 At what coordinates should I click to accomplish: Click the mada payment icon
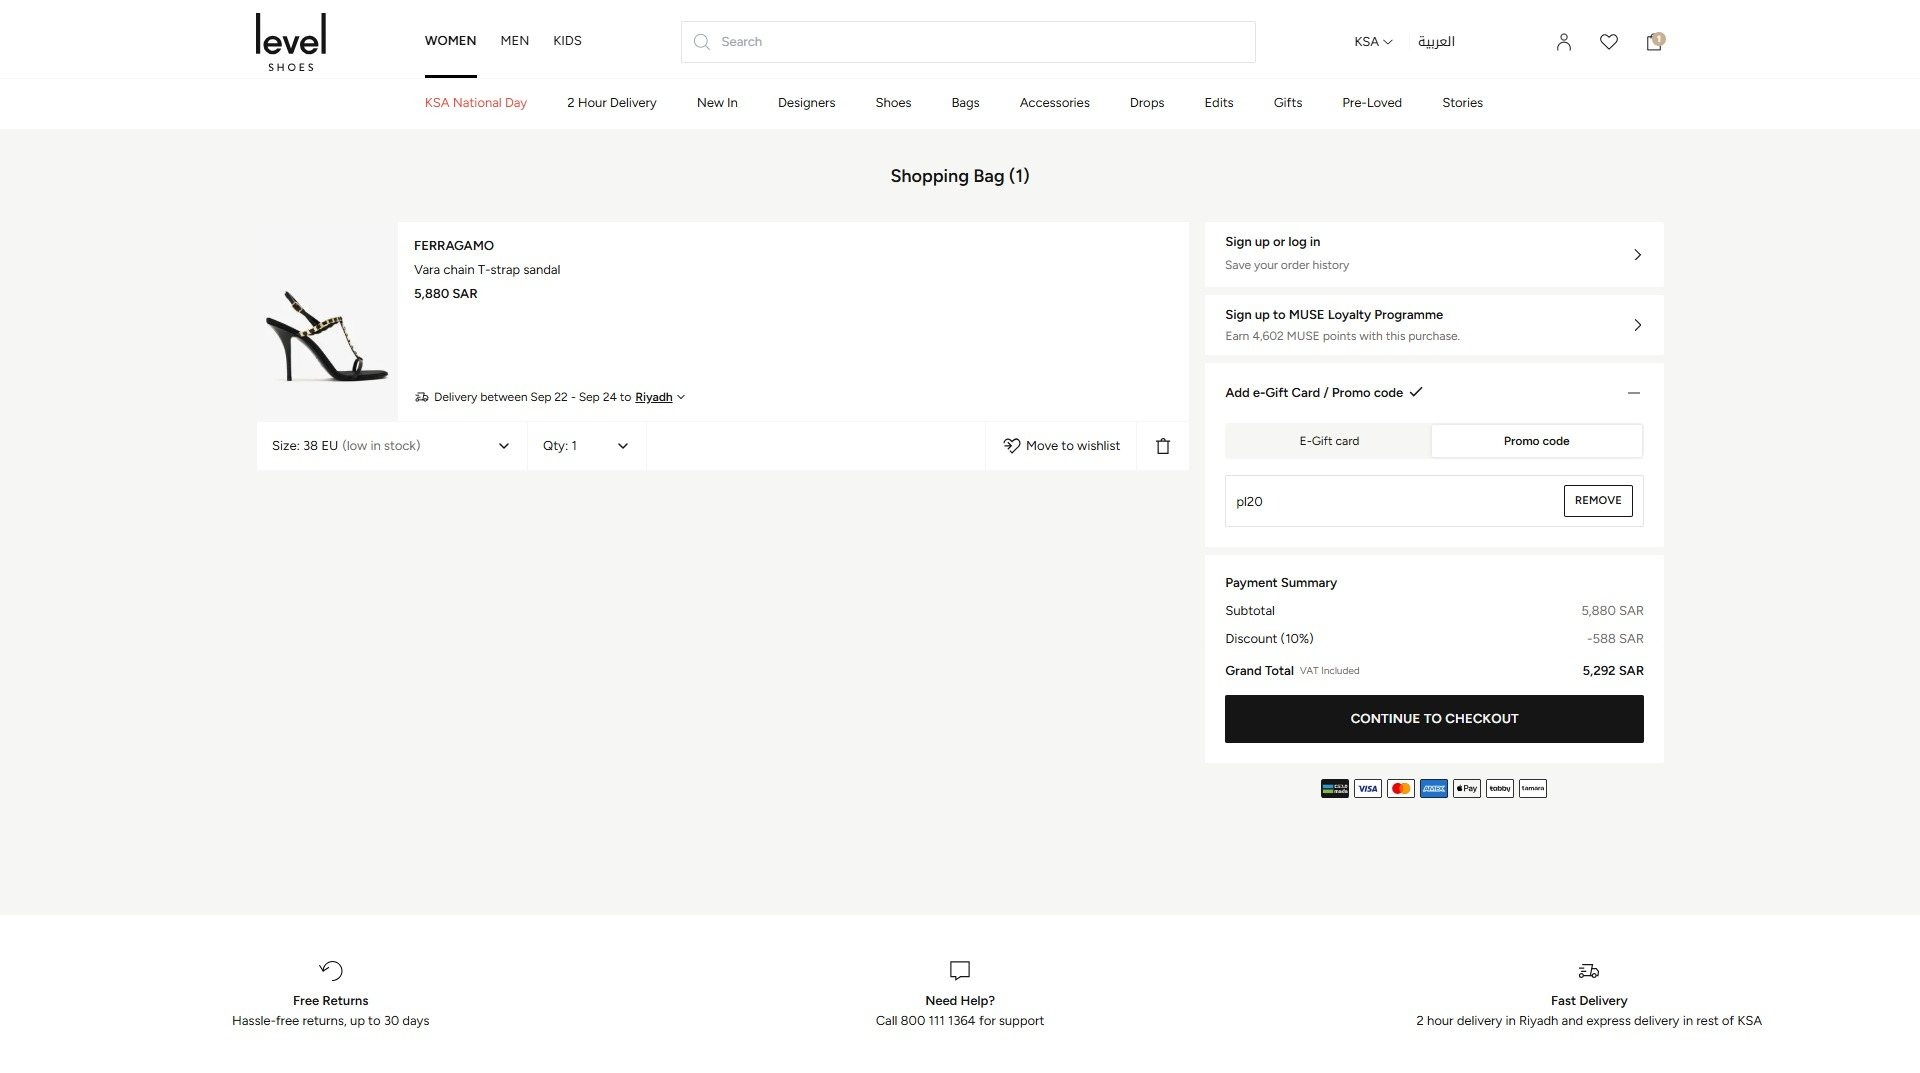pyautogui.click(x=1335, y=789)
